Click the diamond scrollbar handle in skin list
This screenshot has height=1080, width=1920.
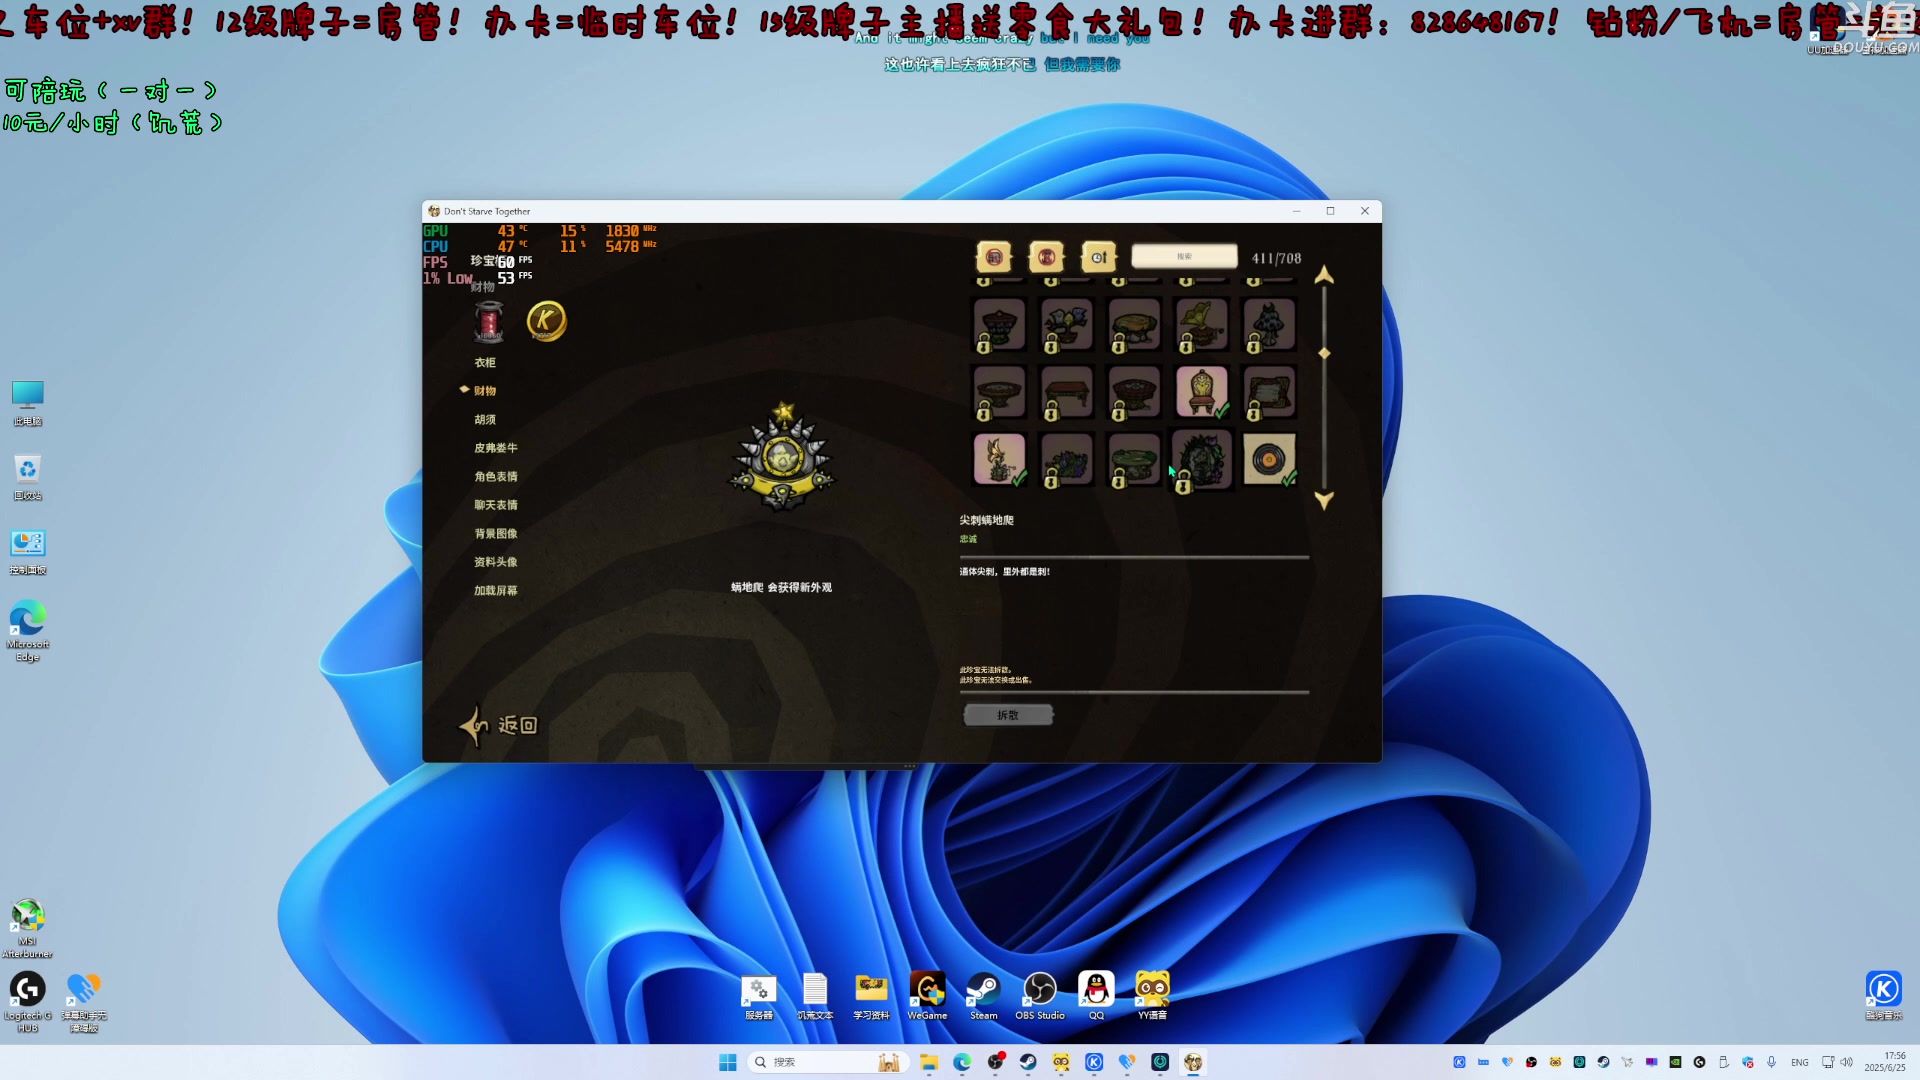pos(1324,354)
